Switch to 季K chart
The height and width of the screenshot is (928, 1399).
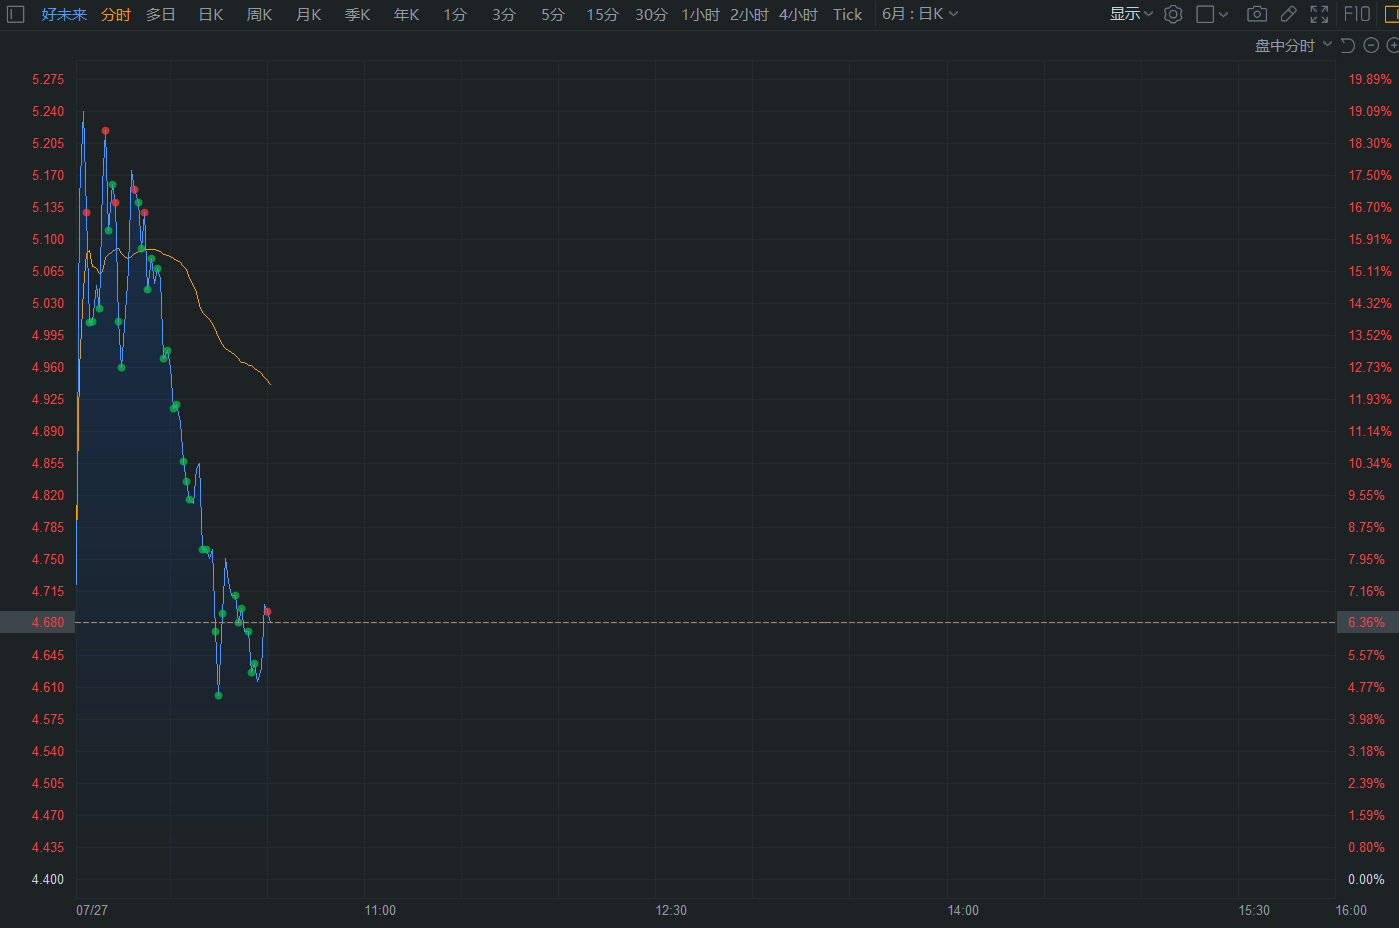tap(358, 15)
